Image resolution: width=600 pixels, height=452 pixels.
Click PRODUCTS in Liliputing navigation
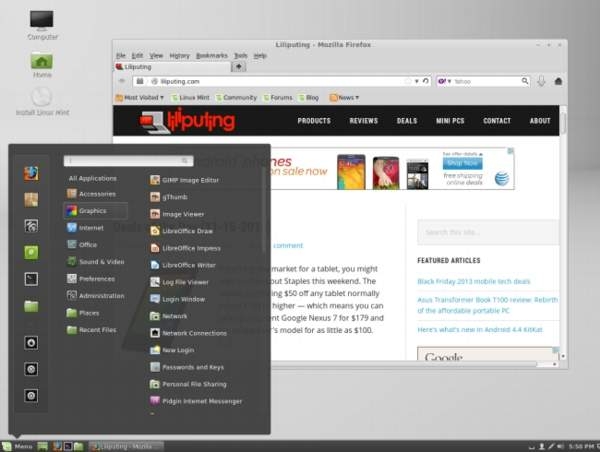pos(314,121)
